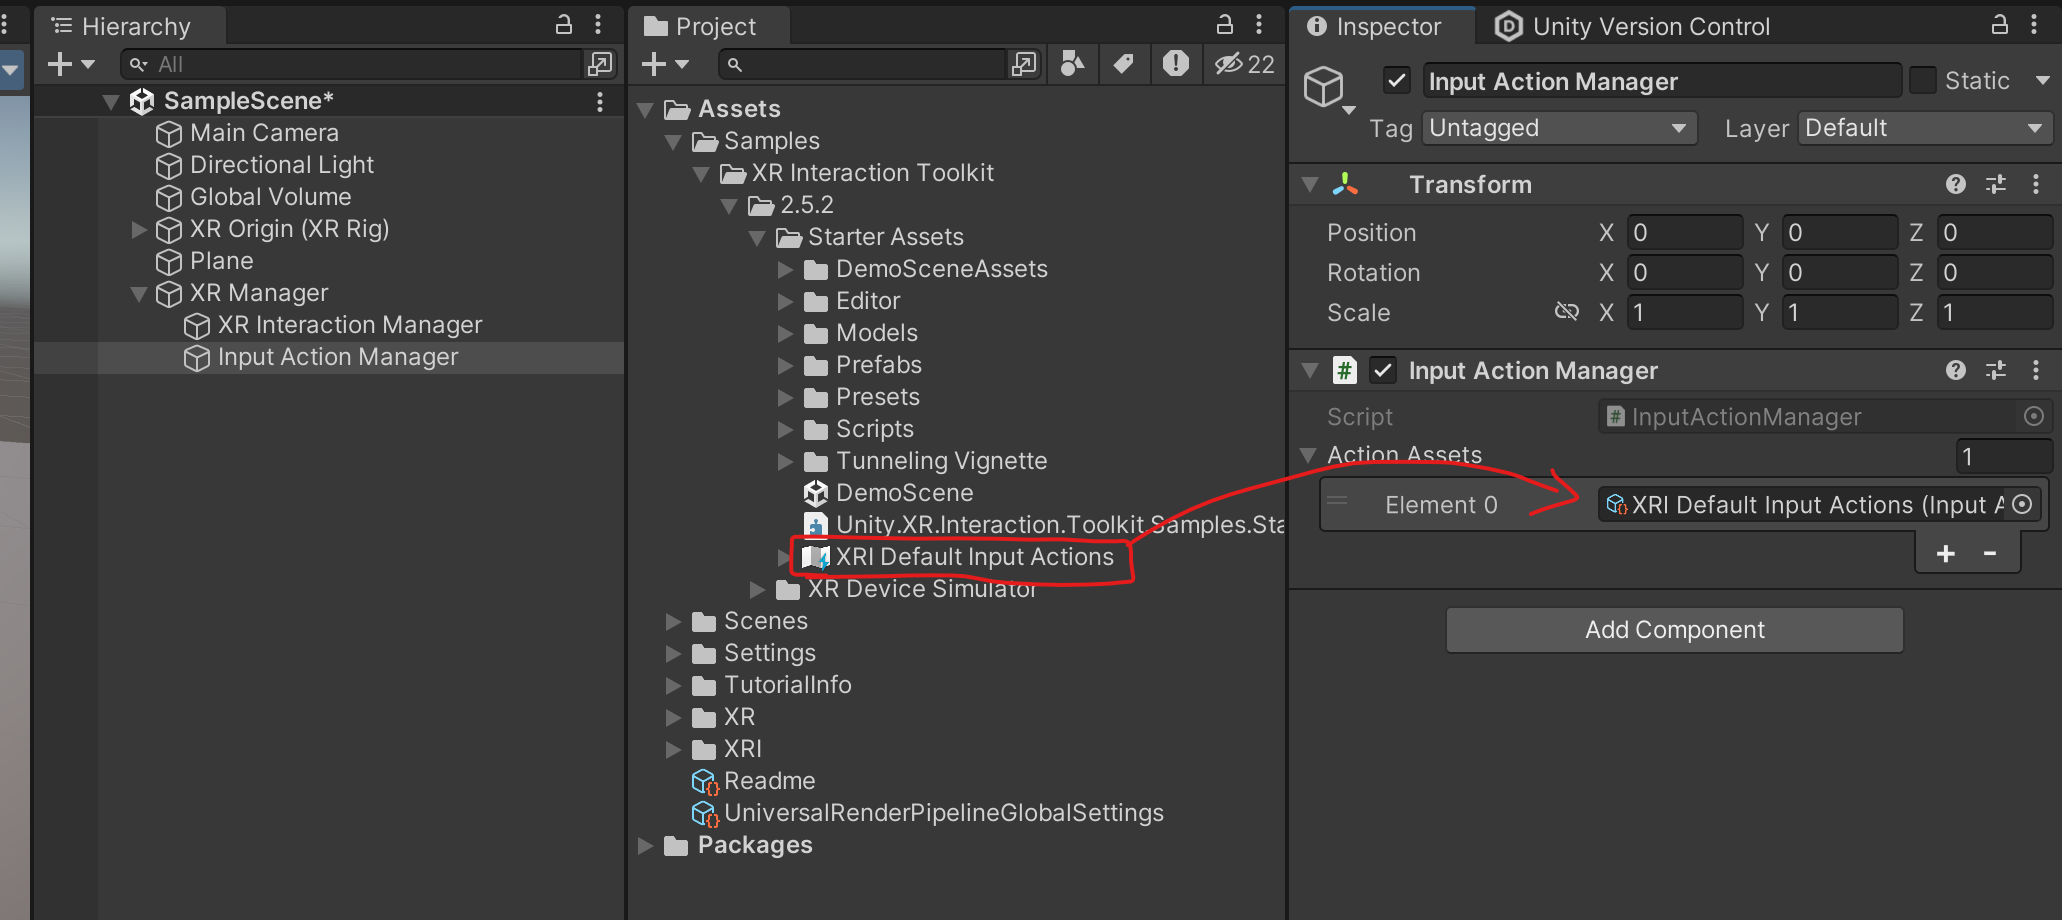The image size is (2062, 920).
Task: Click the Hierarchy search field
Action: pyautogui.click(x=352, y=64)
